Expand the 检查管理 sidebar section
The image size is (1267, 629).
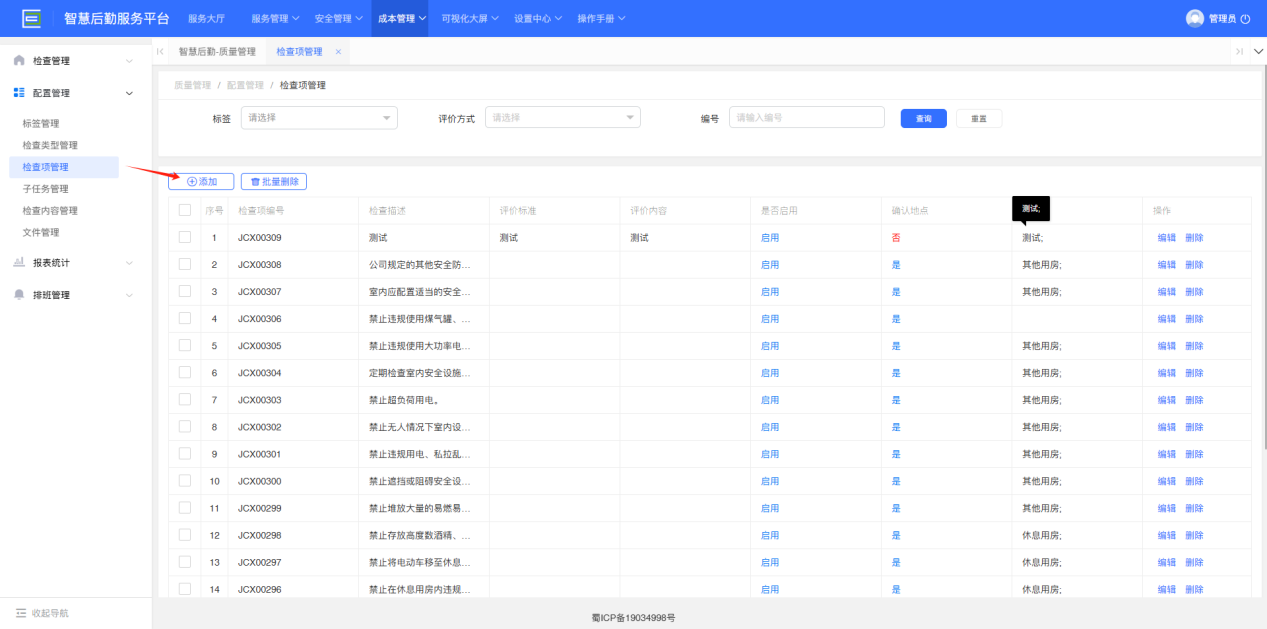(129, 61)
